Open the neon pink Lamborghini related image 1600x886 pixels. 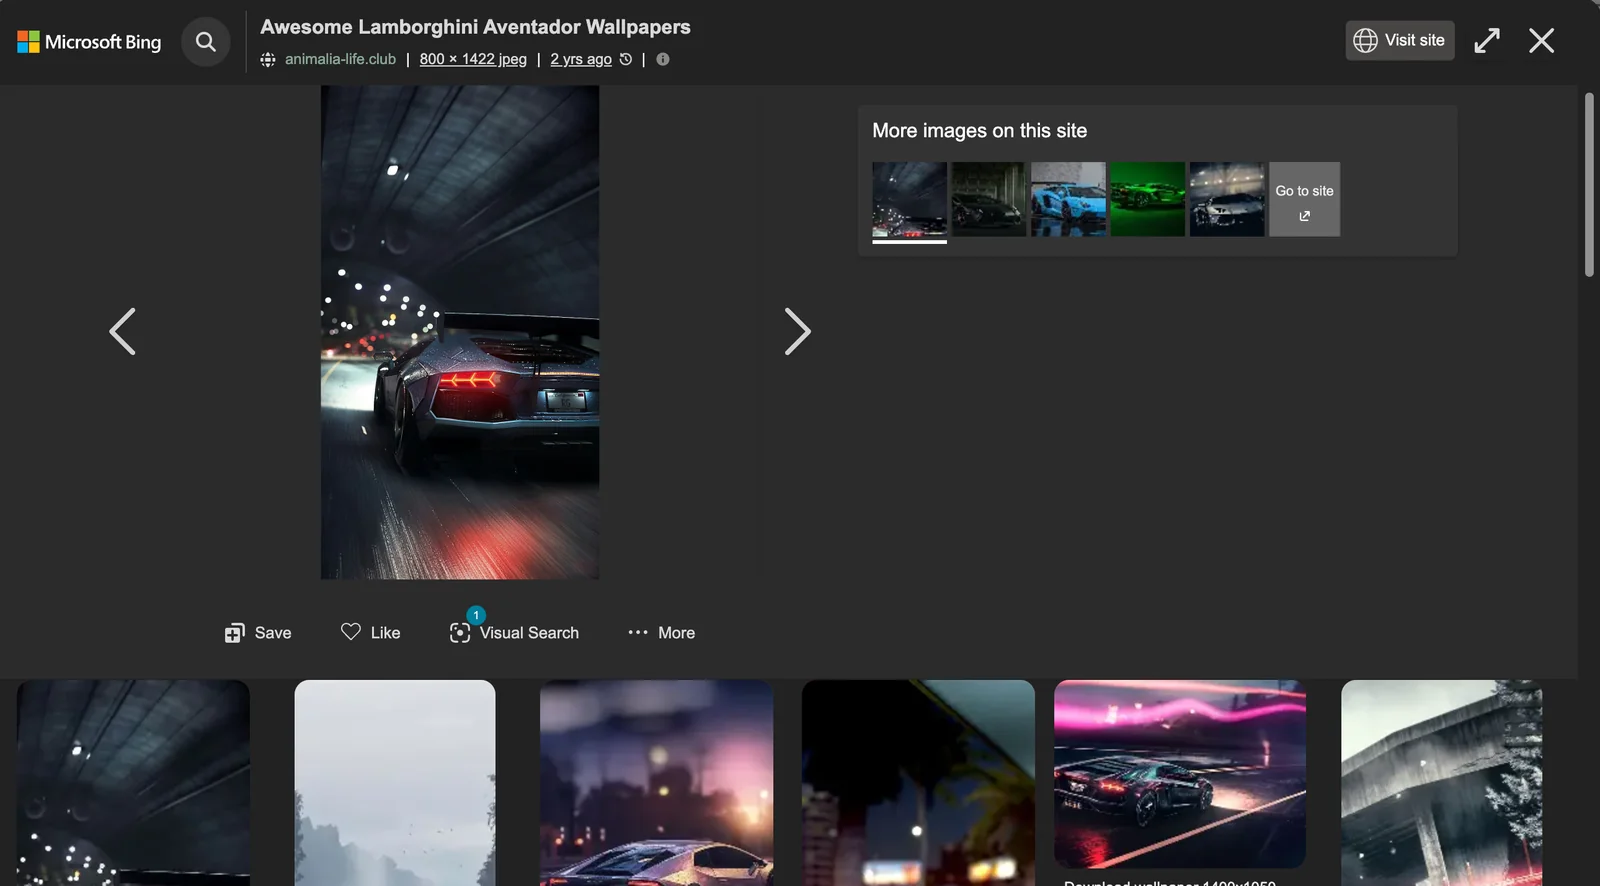(x=1179, y=773)
